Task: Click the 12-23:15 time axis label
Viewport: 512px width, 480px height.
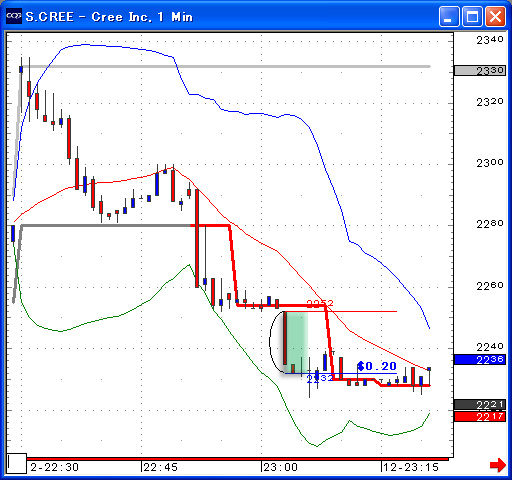Action: coord(411,467)
